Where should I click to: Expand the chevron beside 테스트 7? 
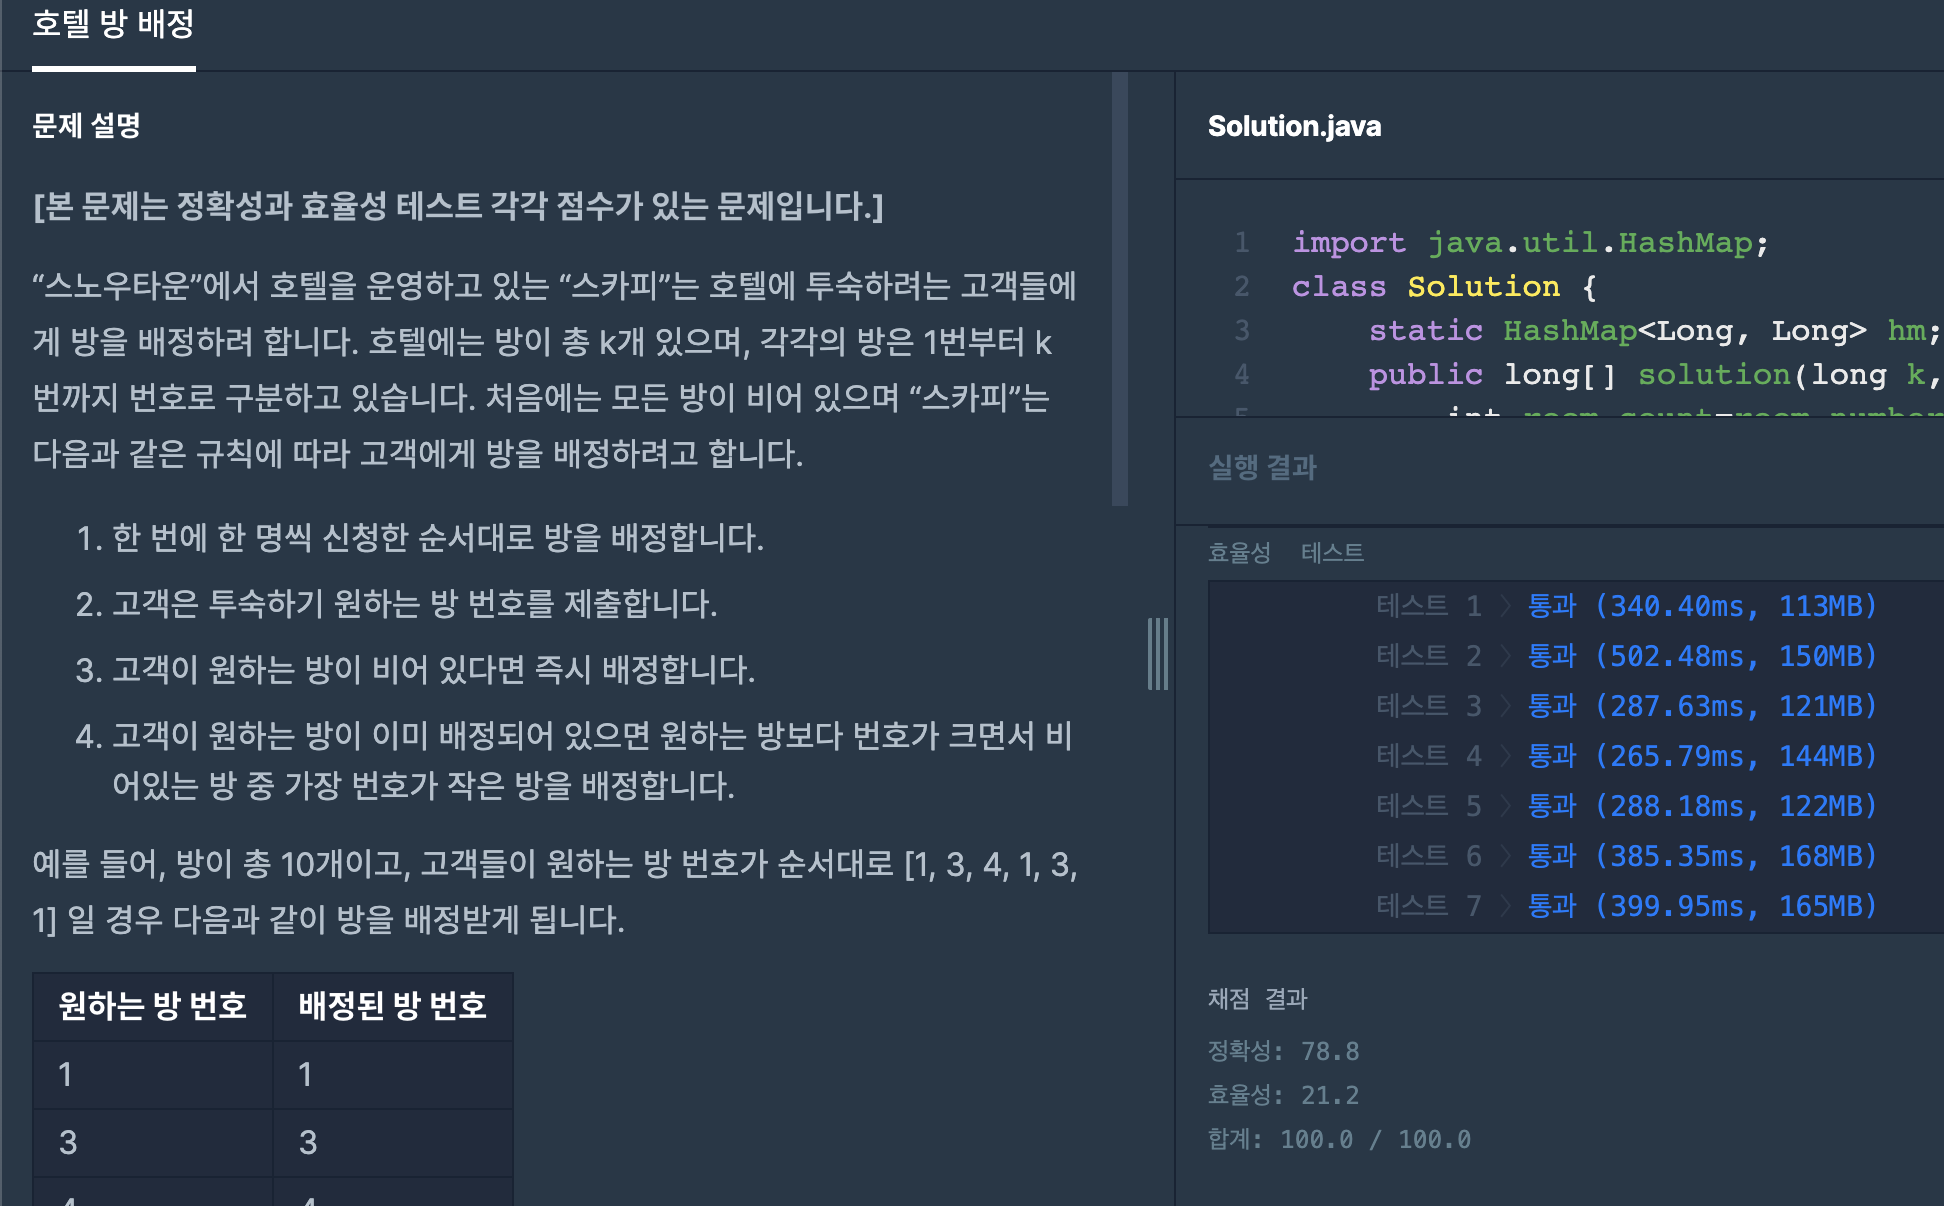(x=1505, y=906)
